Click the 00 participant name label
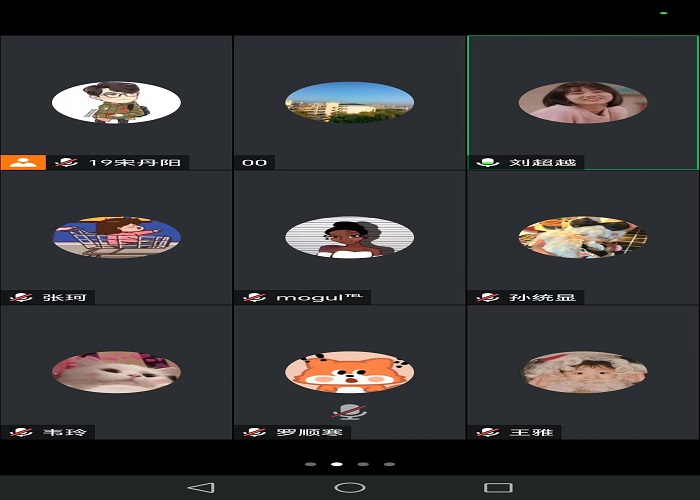The width and height of the screenshot is (700, 500). tap(255, 162)
